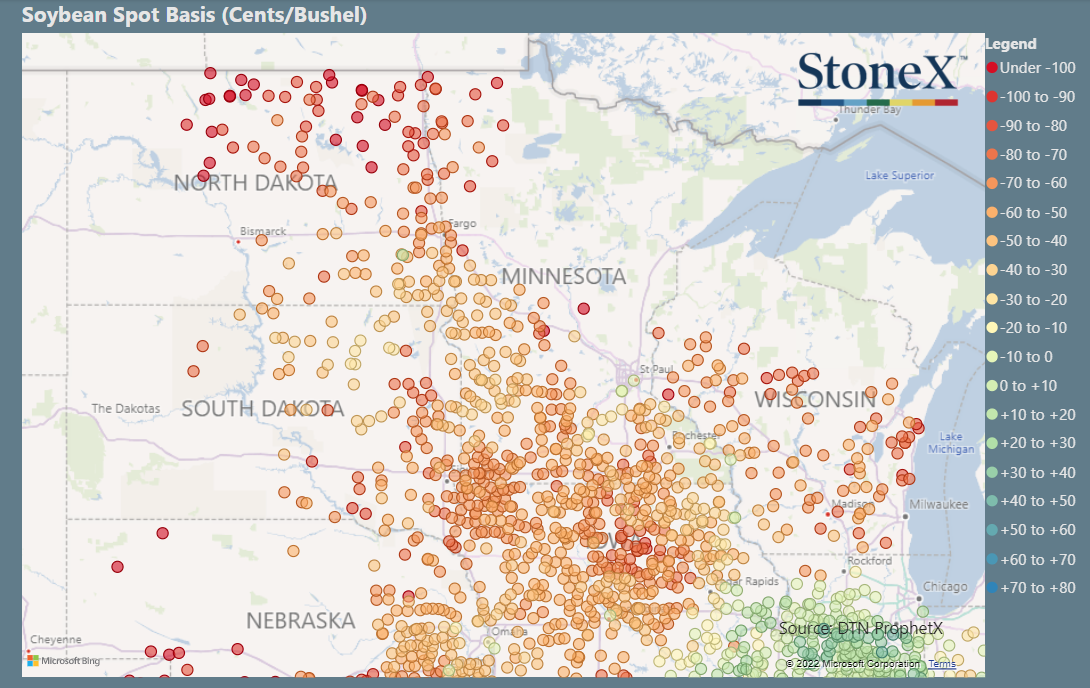Select '-70 to -60' legend entry
Image resolution: width=1090 pixels, height=688 pixels.
pos(1027,183)
